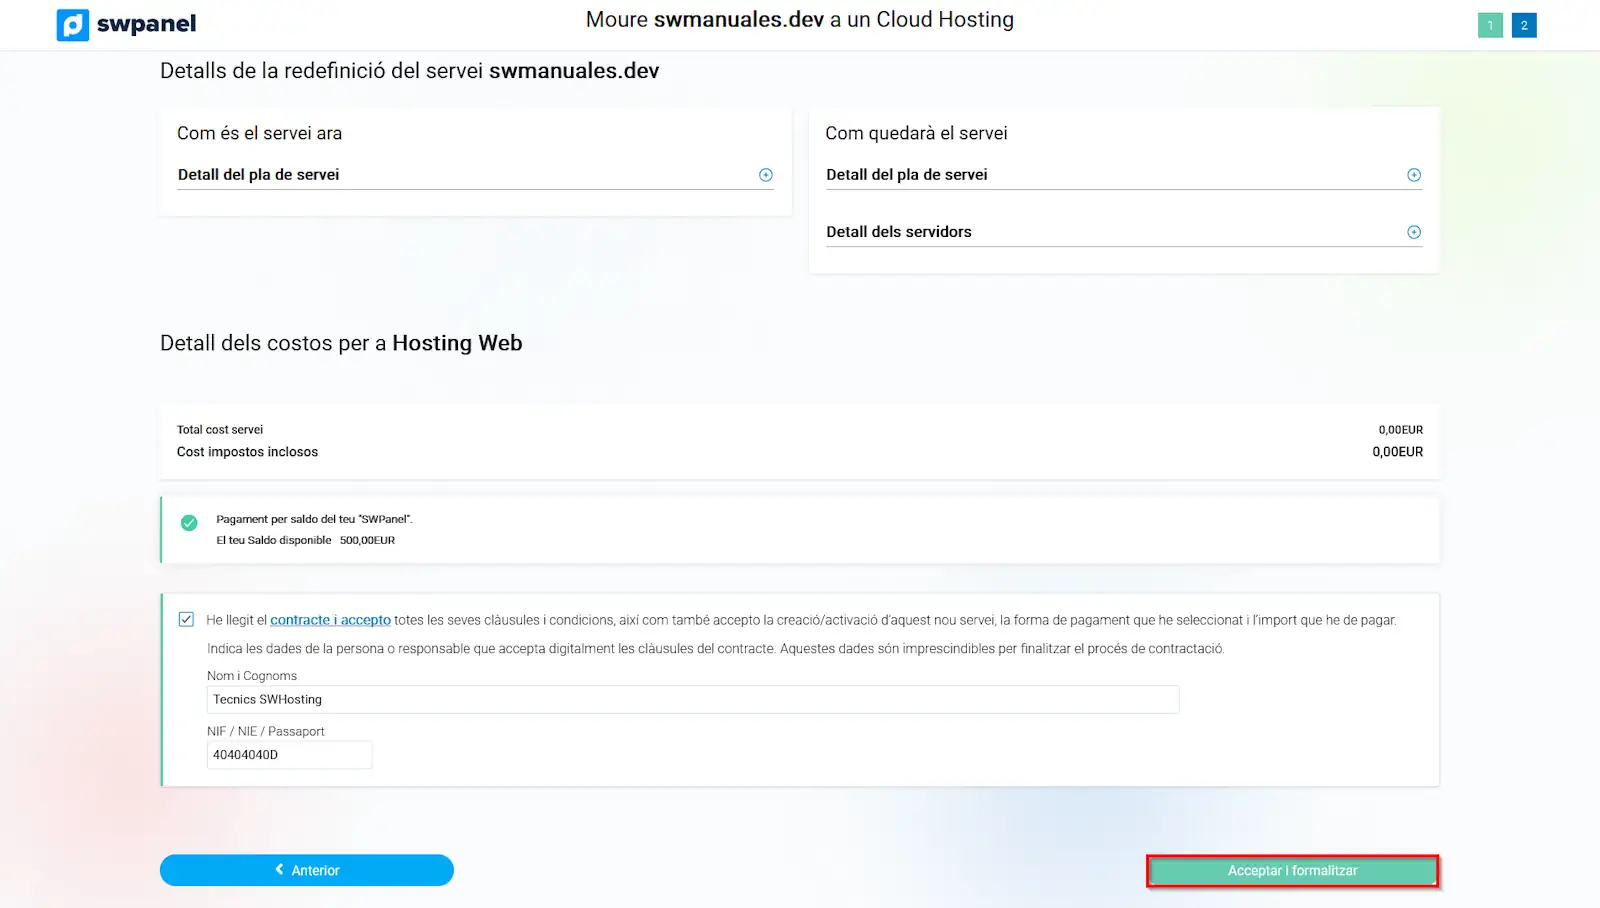Viewport: 1600px width, 908px height.
Task: Click 'Detall del pla de servei' under future service
Action: [x=906, y=175]
